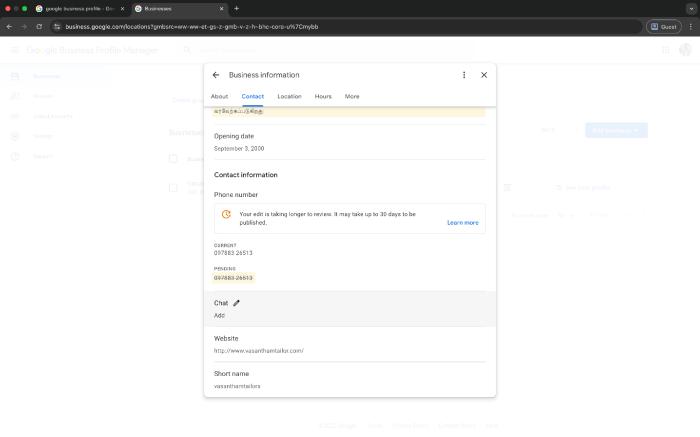Go back using the dialog's back arrow
The image size is (700, 437).
click(x=216, y=75)
